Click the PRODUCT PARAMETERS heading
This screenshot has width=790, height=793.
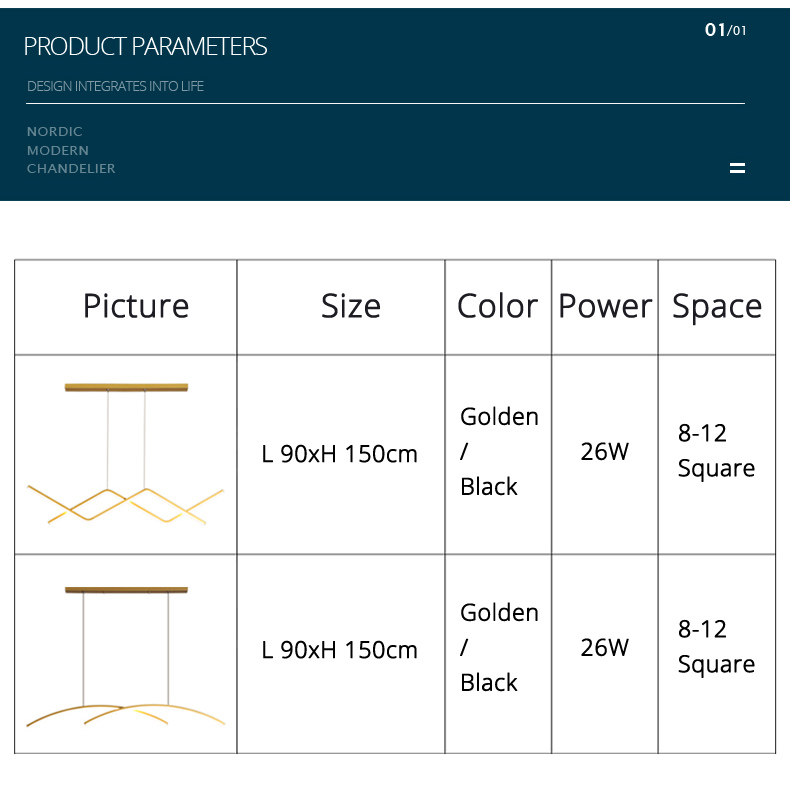point(145,46)
